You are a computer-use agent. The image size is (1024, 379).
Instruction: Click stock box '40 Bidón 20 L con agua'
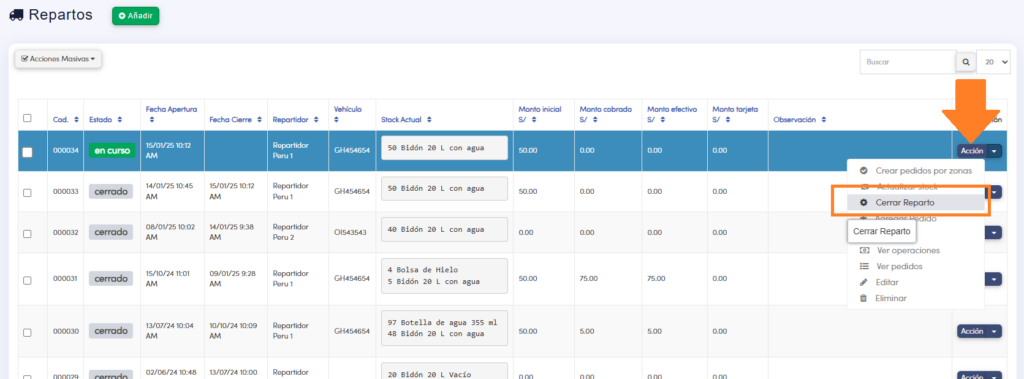(444, 229)
